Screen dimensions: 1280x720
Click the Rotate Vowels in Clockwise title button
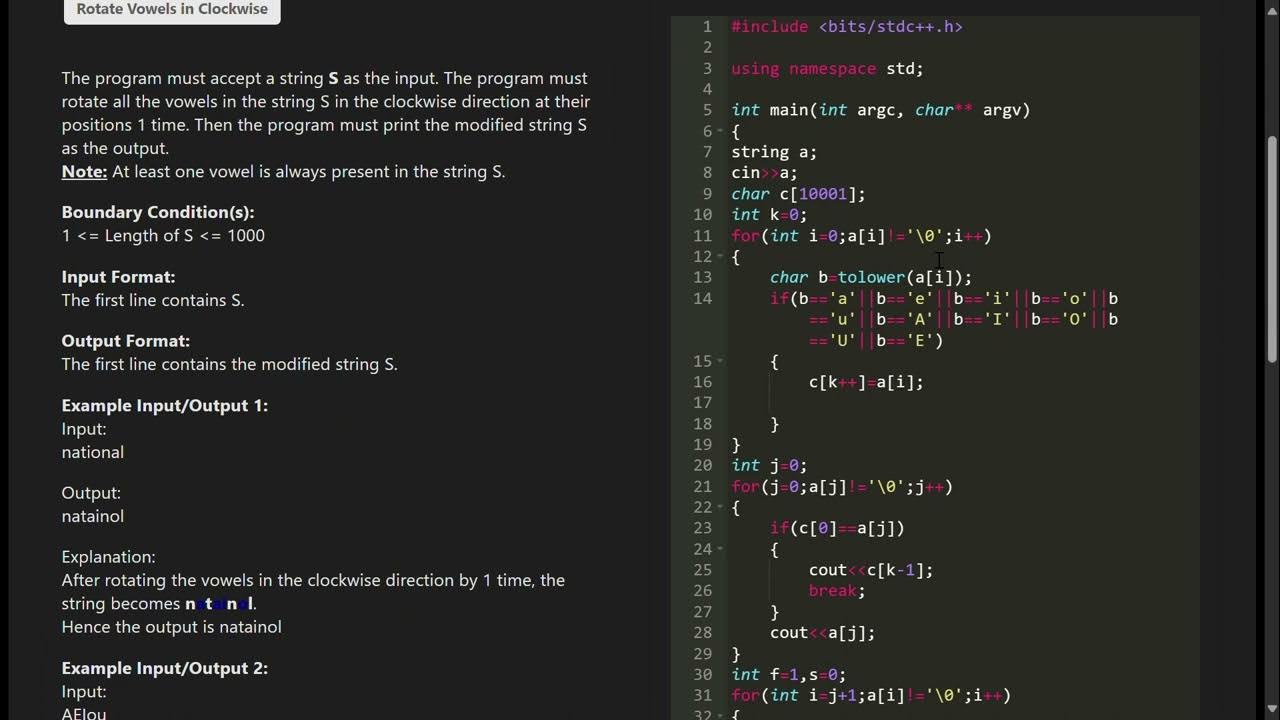[172, 10]
